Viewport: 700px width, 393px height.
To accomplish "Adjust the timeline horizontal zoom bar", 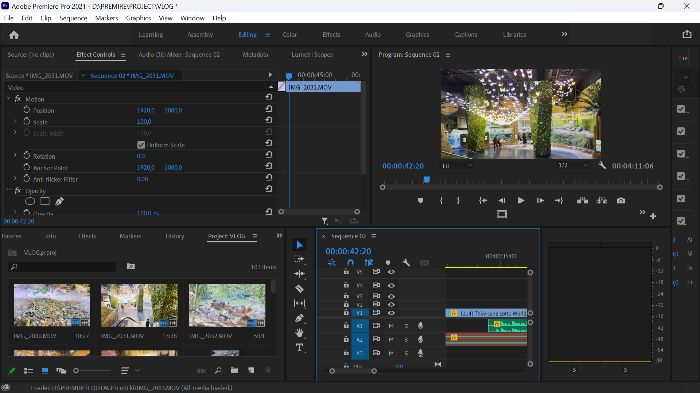I will click(x=353, y=371).
